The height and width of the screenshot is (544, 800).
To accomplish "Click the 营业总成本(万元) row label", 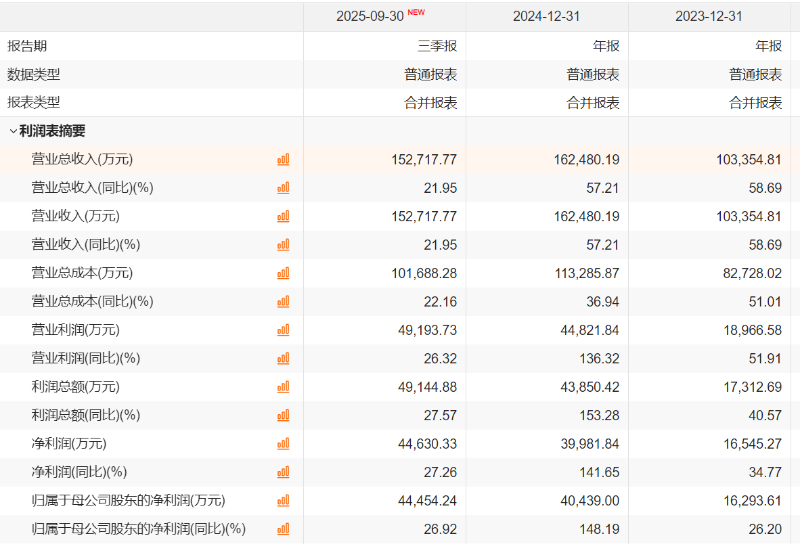I will [82, 273].
